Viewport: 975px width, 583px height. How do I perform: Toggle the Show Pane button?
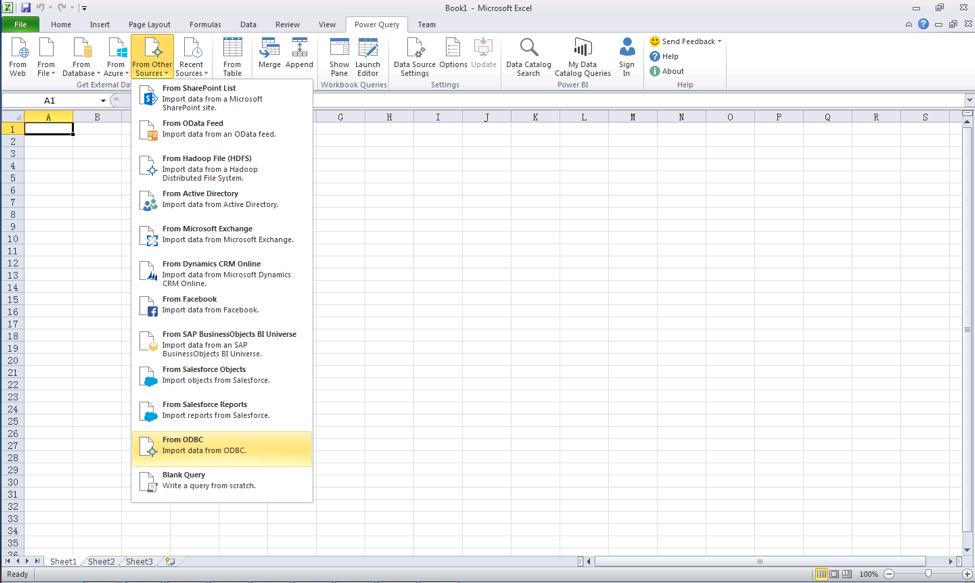[339, 56]
